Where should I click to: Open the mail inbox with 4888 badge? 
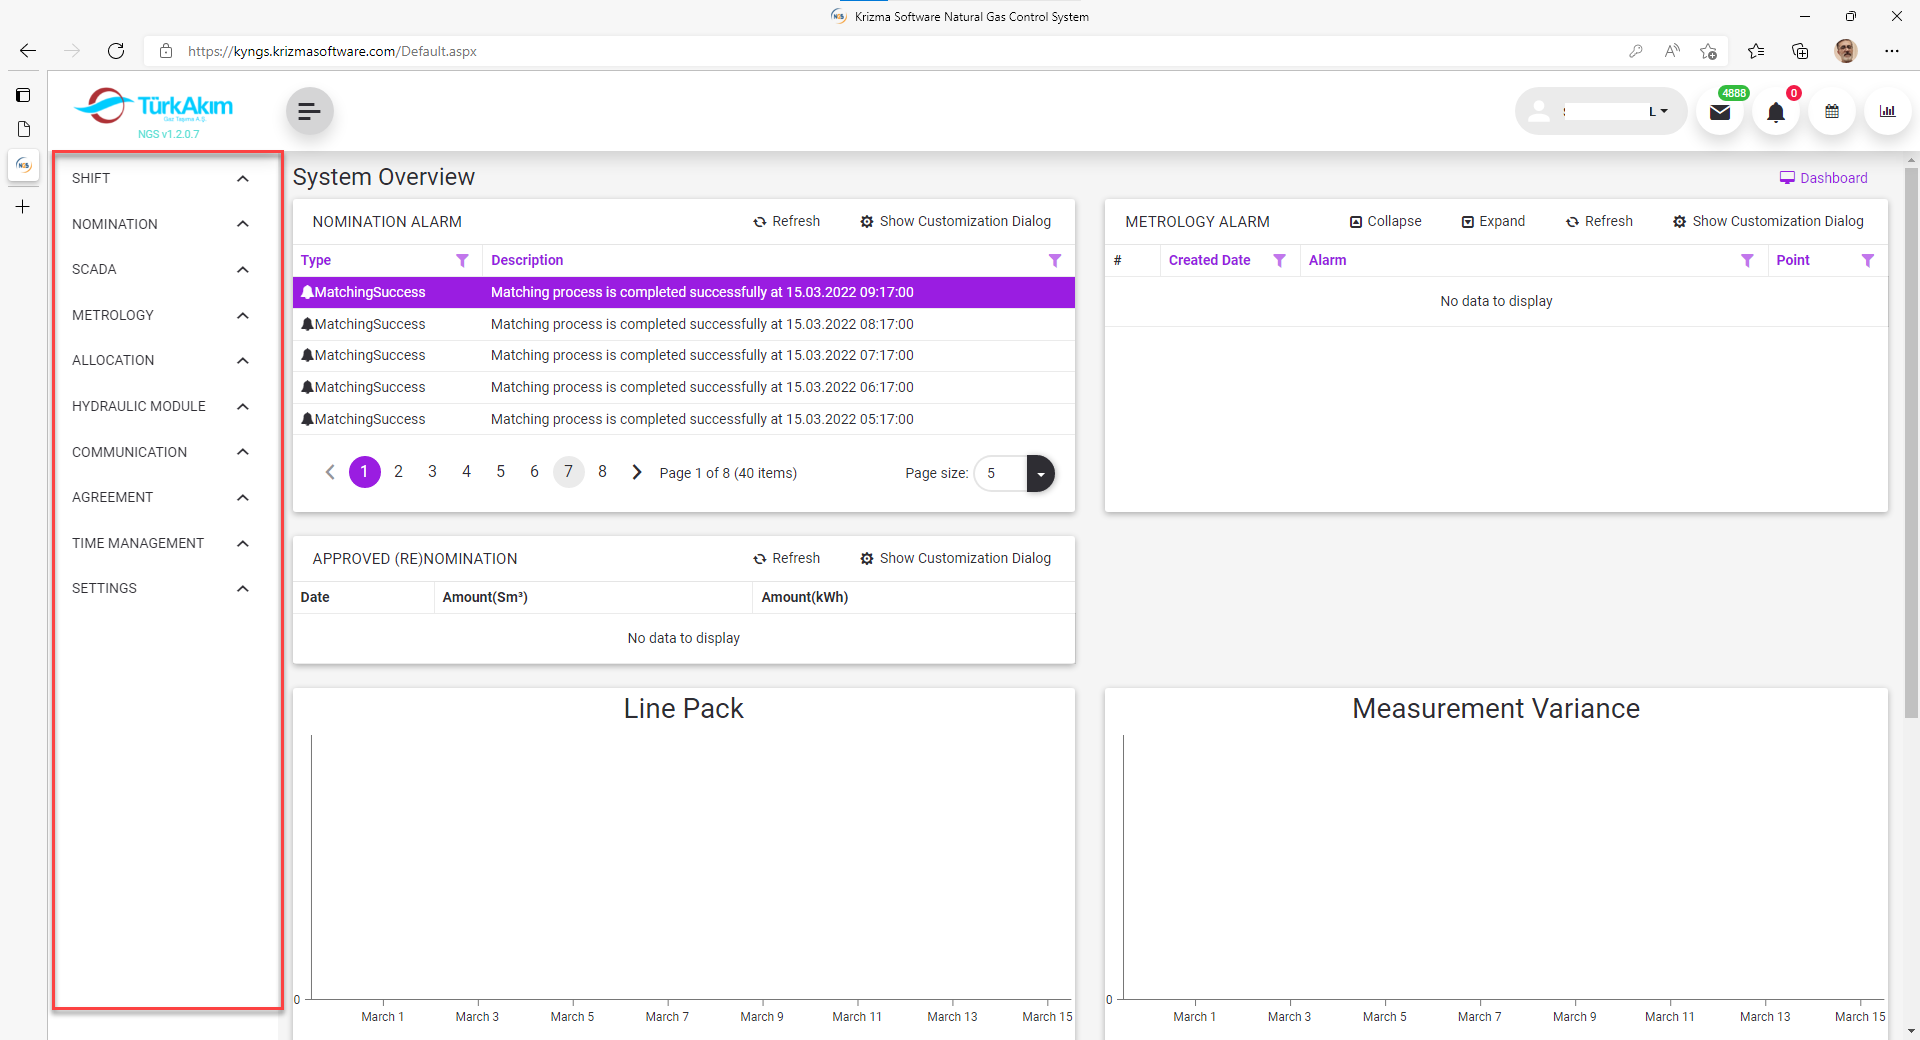pos(1719,112)
